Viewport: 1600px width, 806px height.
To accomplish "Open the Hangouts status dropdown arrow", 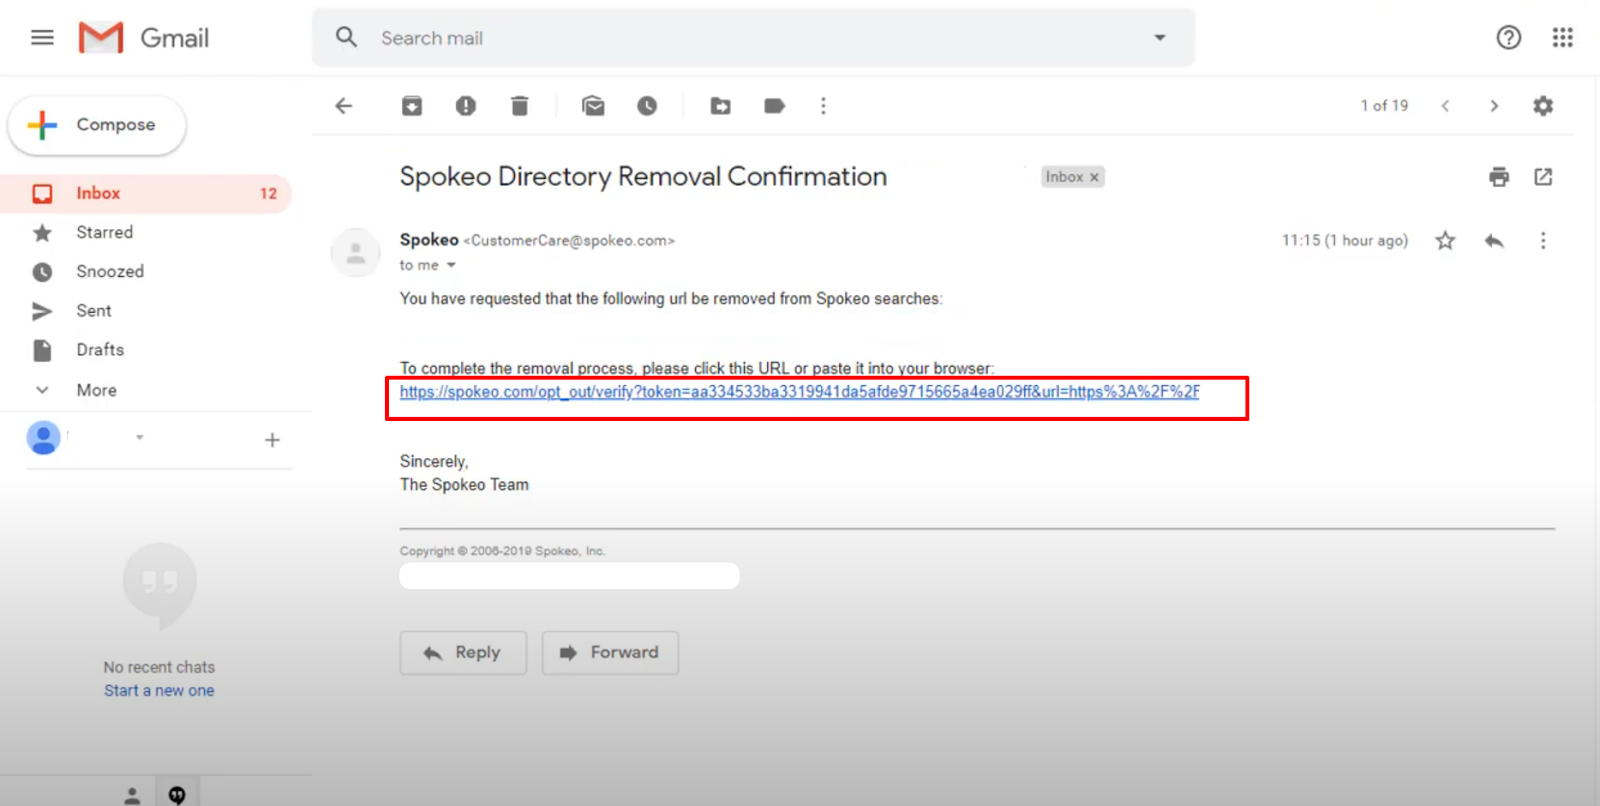I will (140, 437).
